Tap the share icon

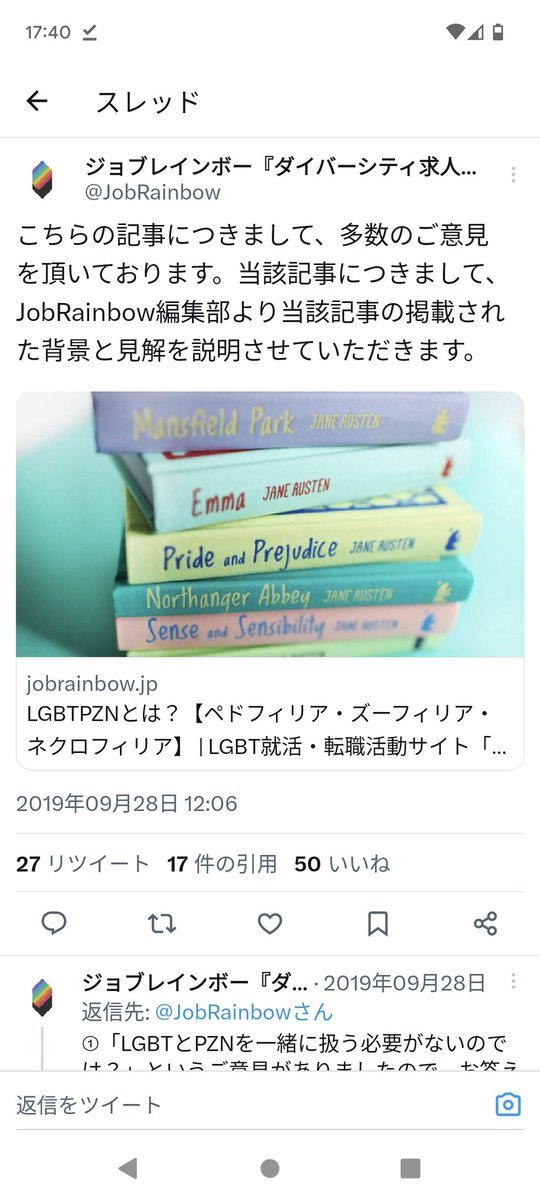click(x=485, y=923)
